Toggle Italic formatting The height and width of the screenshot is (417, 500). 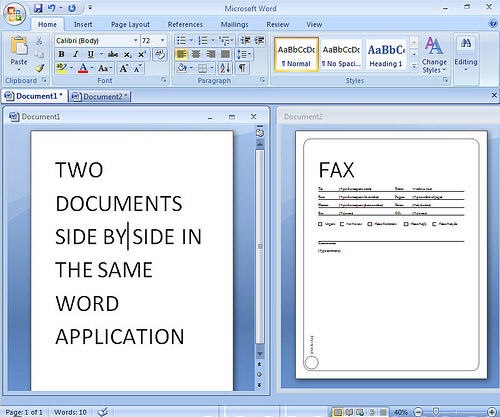click(76, 54)
